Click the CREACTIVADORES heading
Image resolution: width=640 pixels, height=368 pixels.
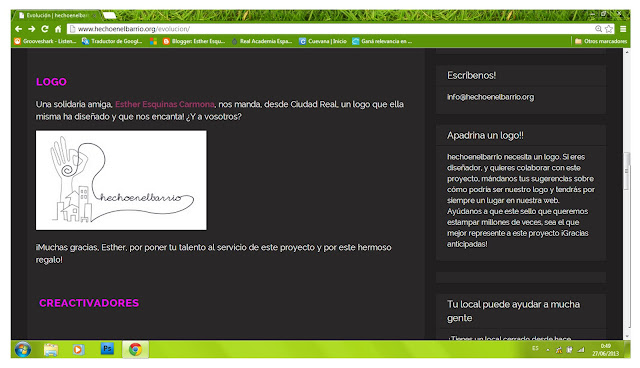click(89, 303)
